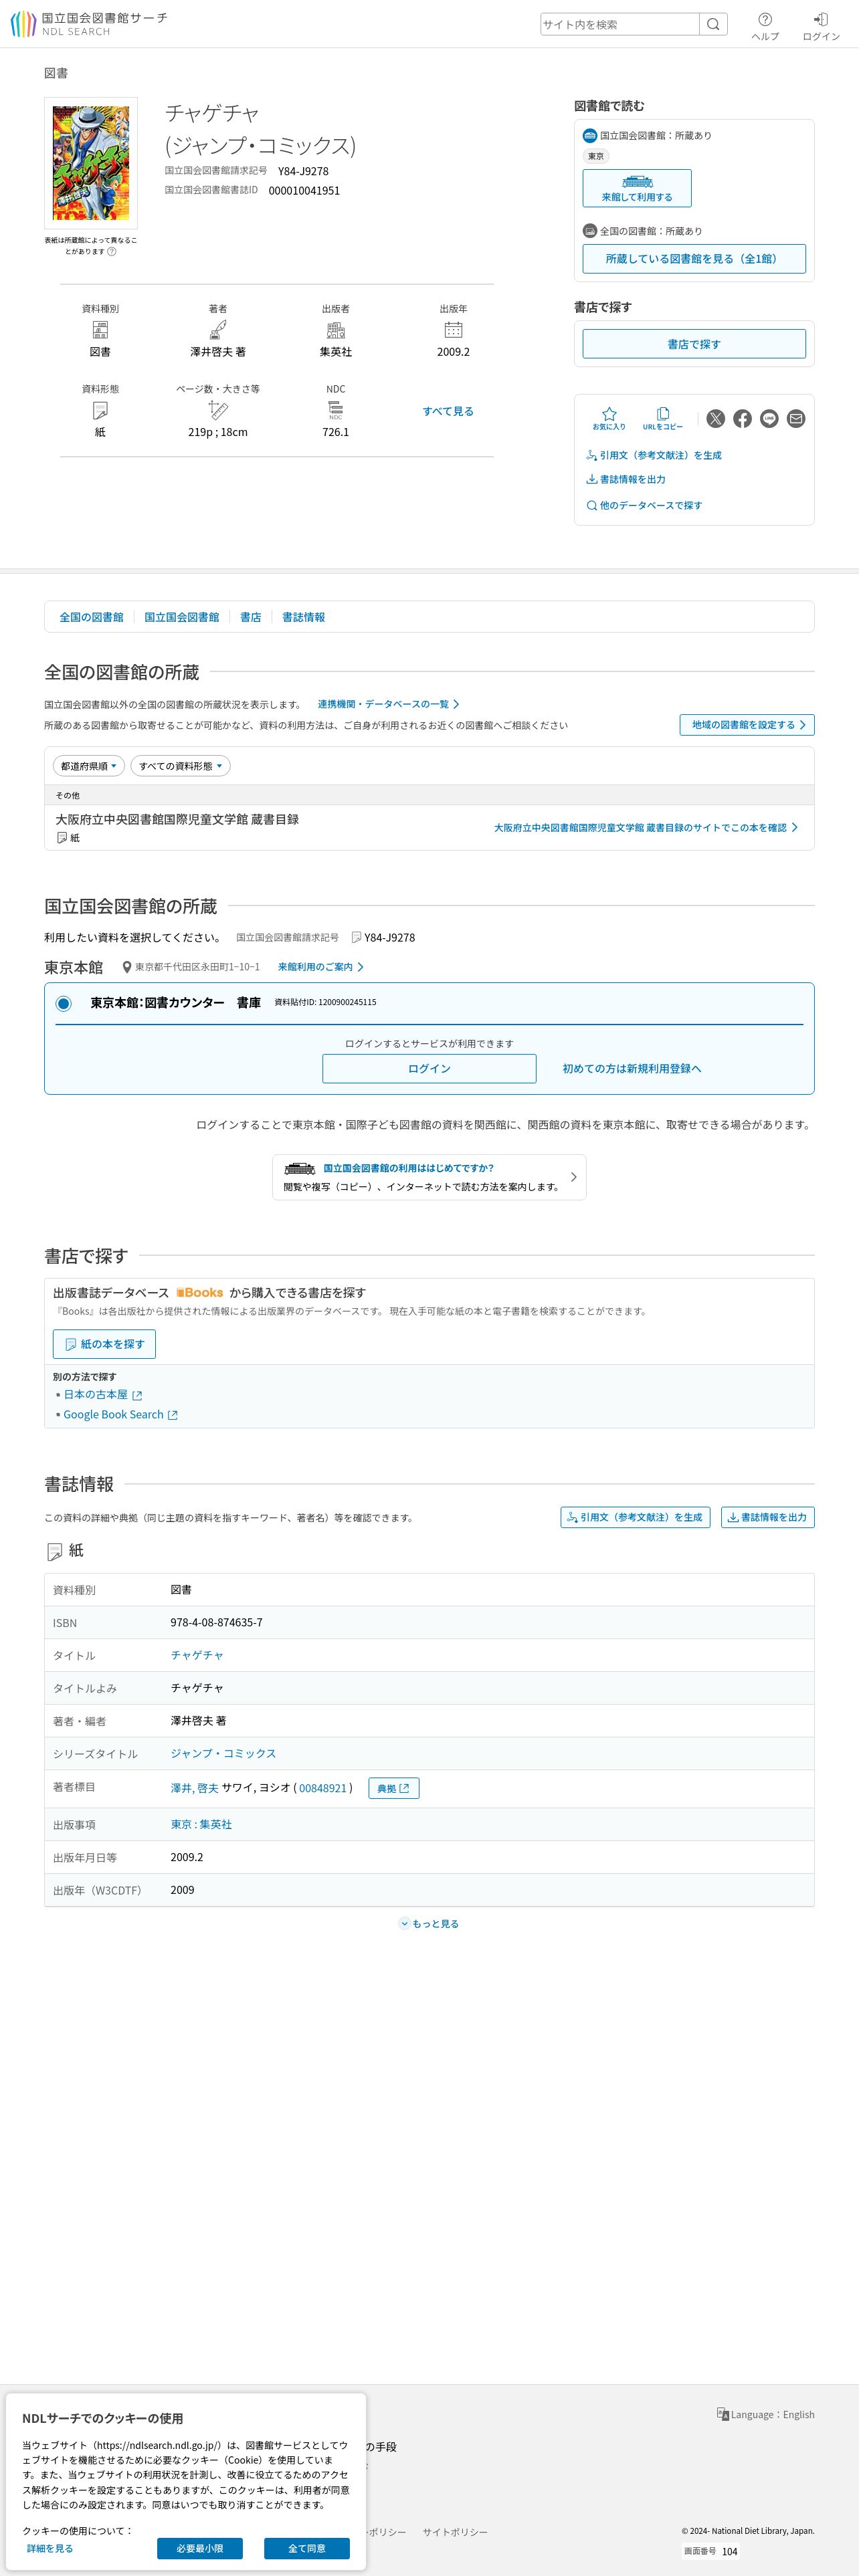Screen dimensions: 859x2576
Task: Open 国立国会図書館の利用ははじめてですか banner
Action: [429, 1177]
